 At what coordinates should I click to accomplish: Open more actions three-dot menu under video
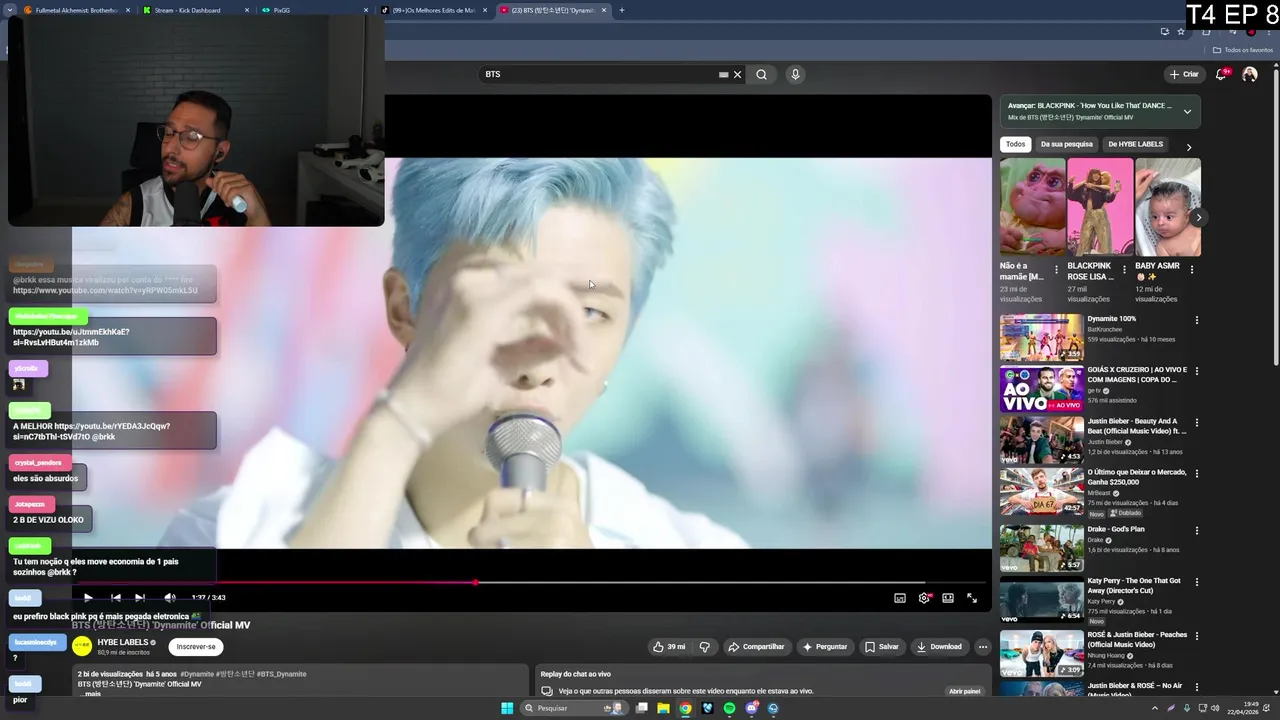pos(983,647)
